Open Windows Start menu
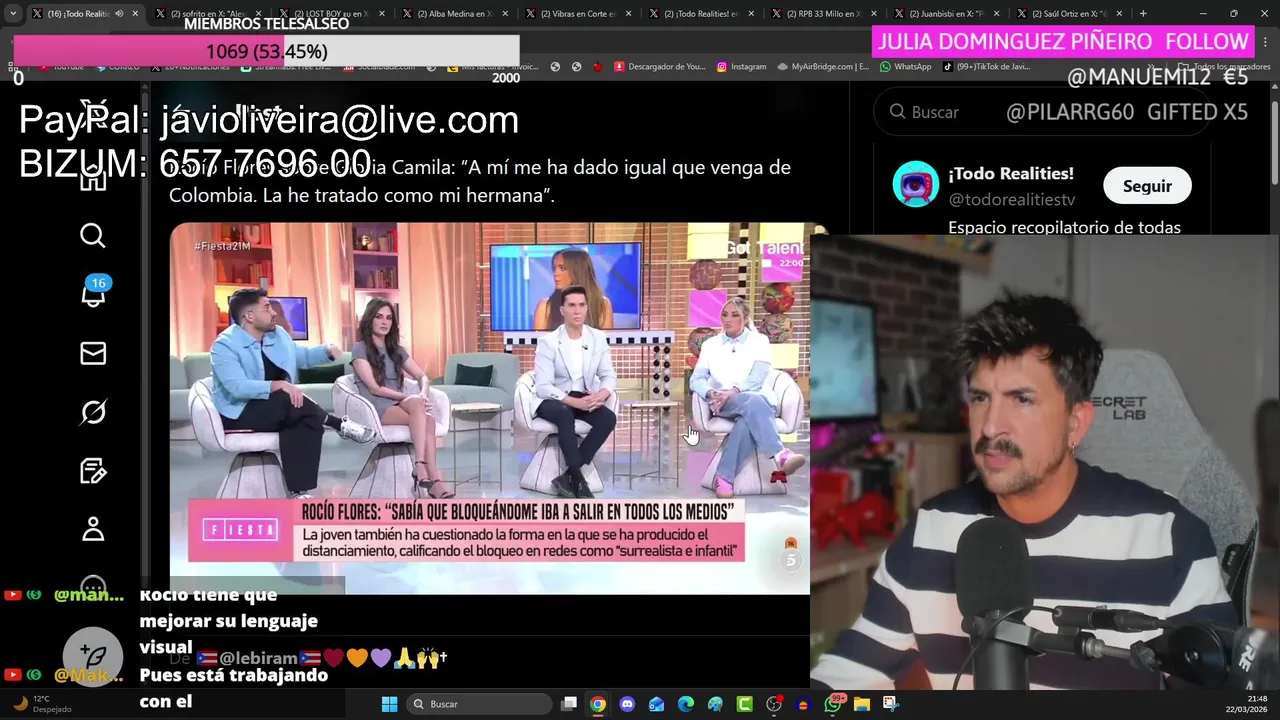The width and height of the screenshot is (1280, 720). (x=390, y=704)
